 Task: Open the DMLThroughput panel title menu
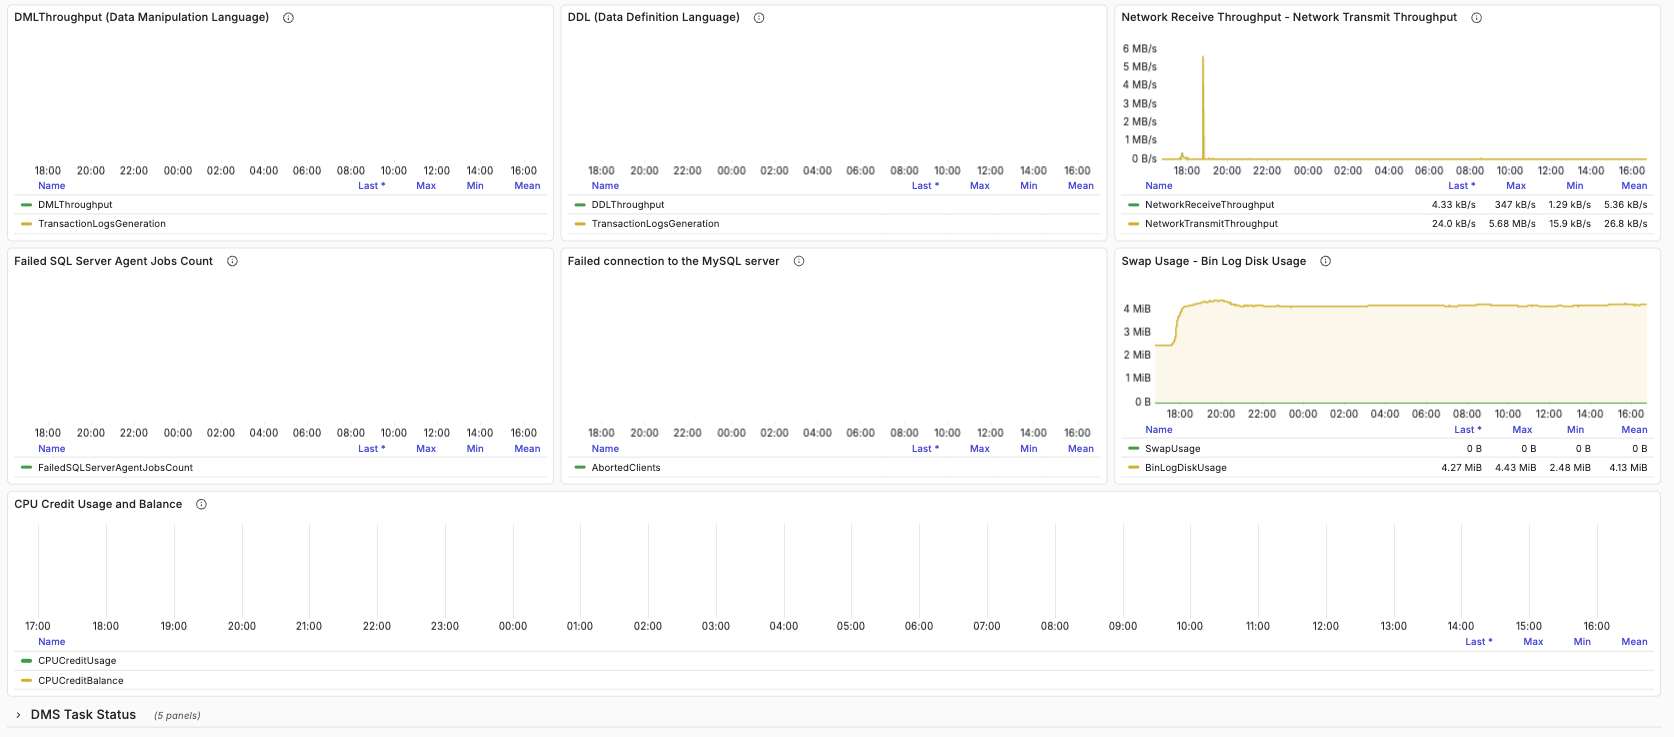pos(141,18)
